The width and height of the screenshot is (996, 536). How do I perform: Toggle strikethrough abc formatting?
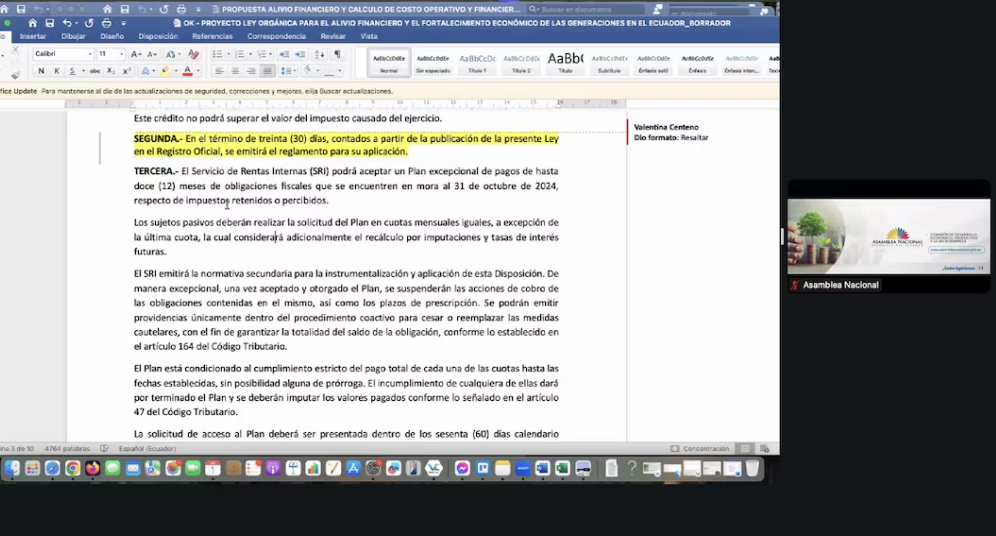pos(95,71)
